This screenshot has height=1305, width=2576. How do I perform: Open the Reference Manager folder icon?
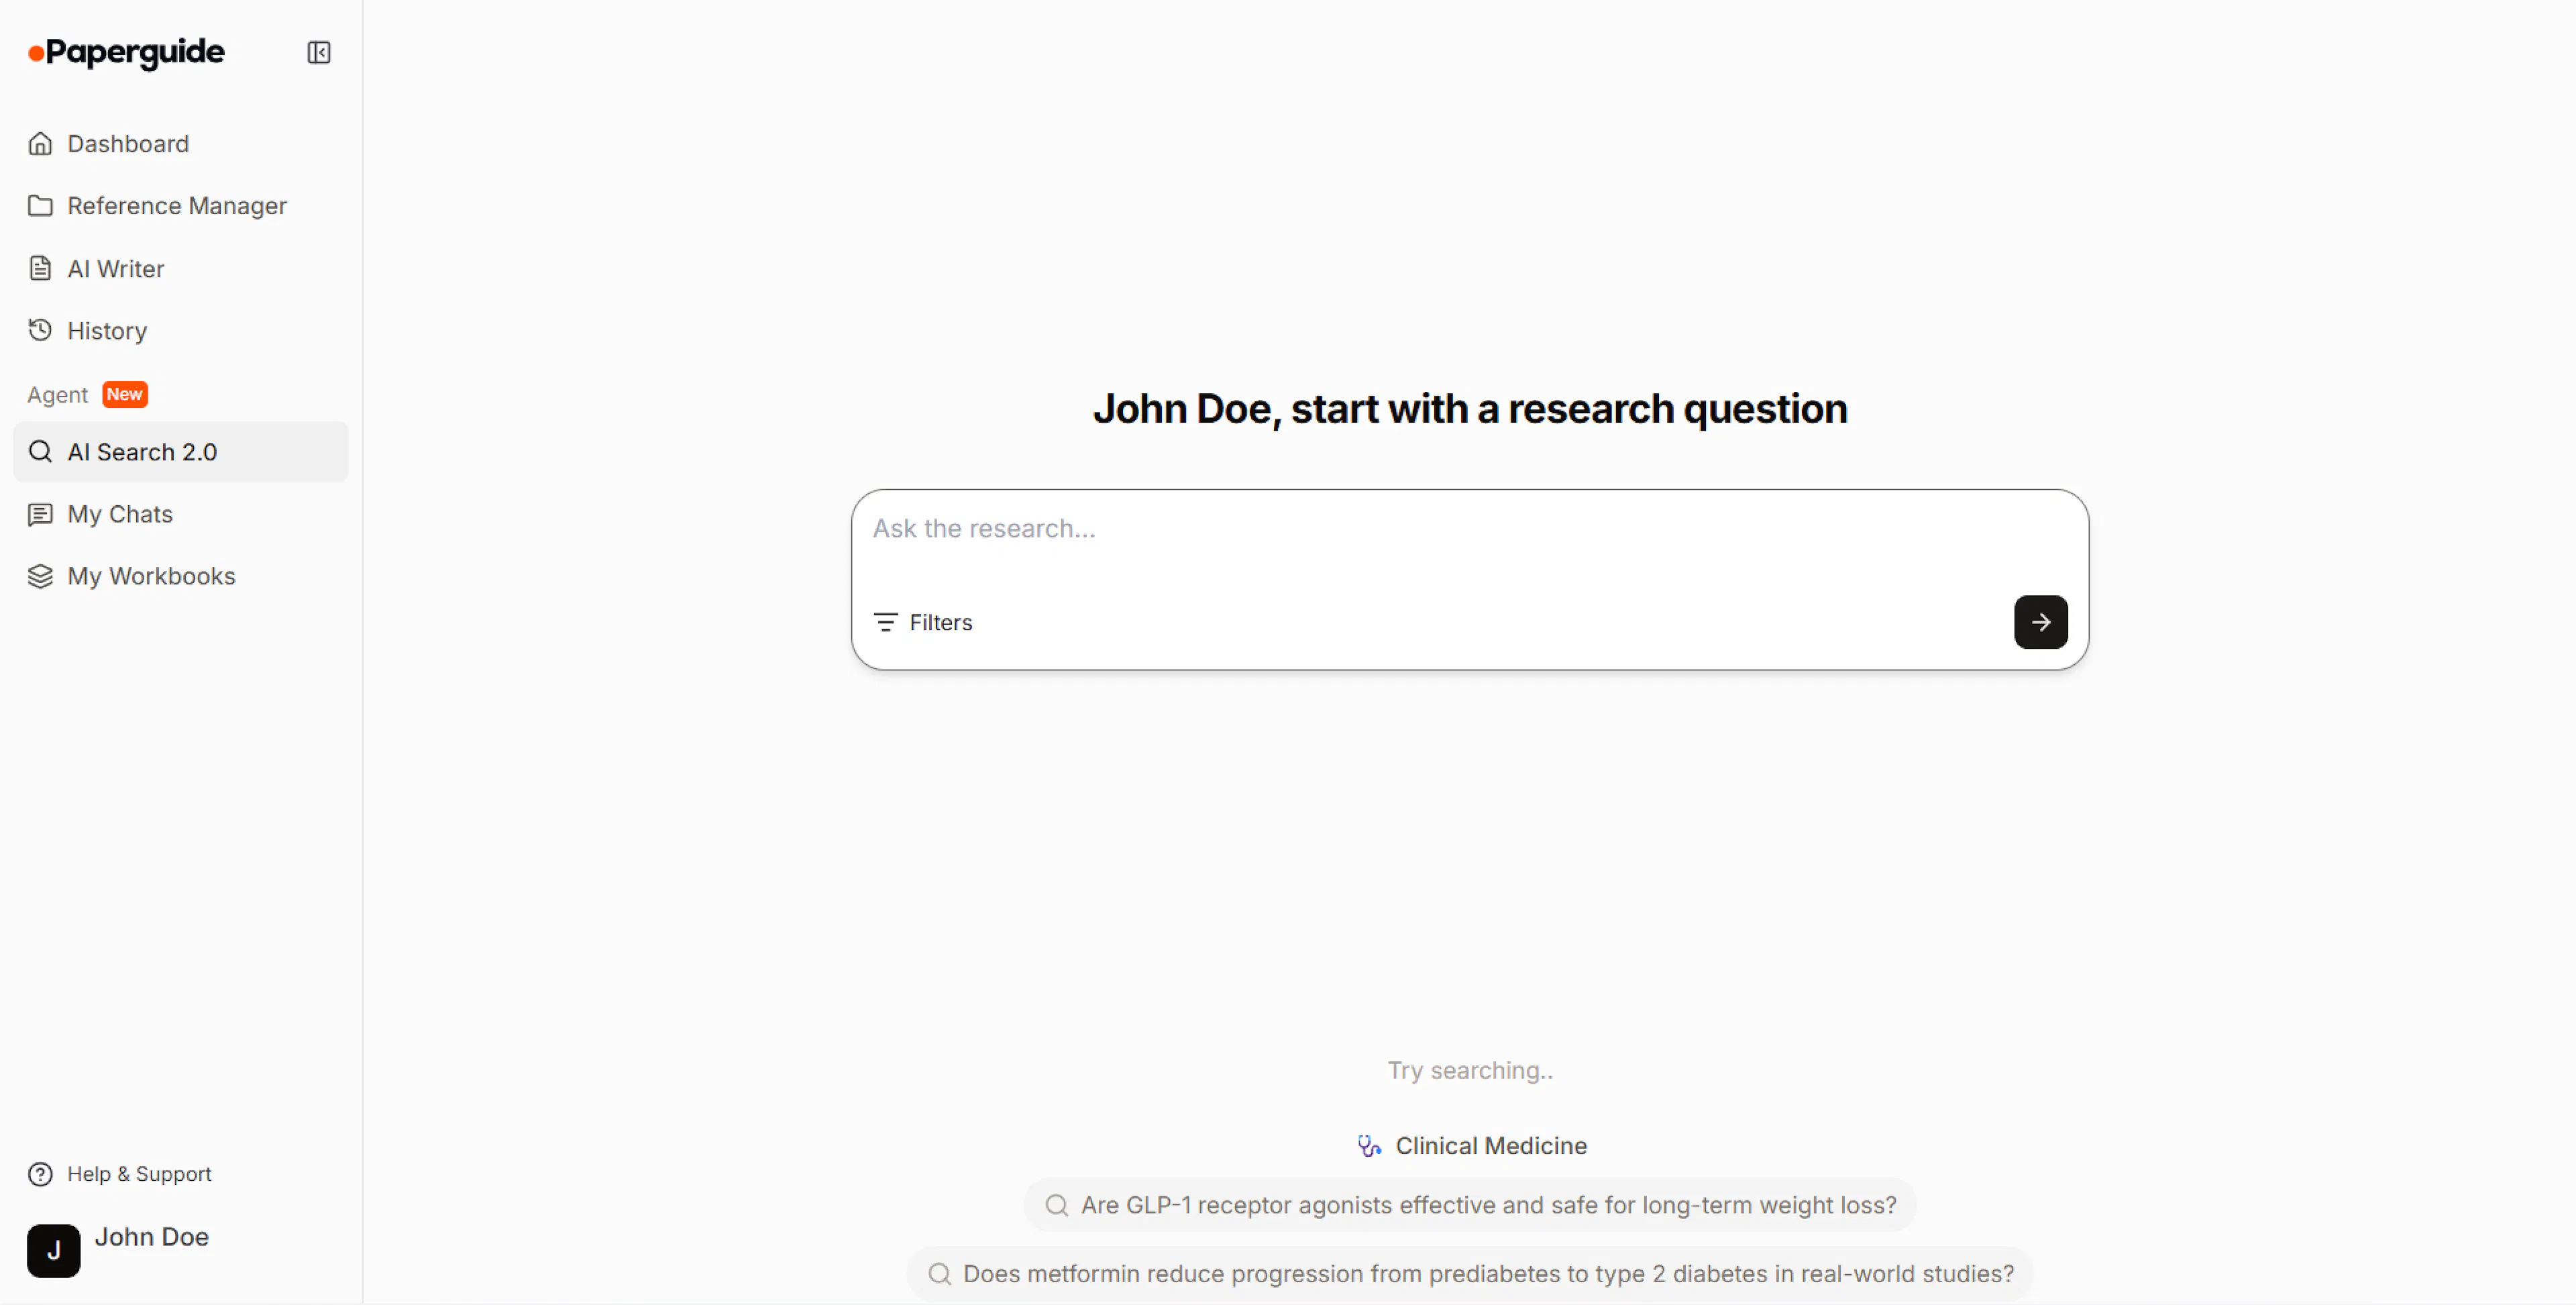(x=41, y=205)
